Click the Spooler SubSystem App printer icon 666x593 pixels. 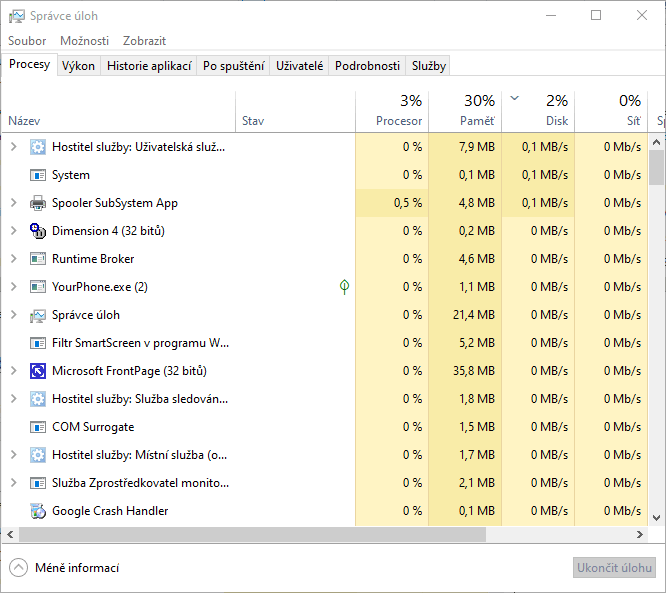[x=38, y=203]
